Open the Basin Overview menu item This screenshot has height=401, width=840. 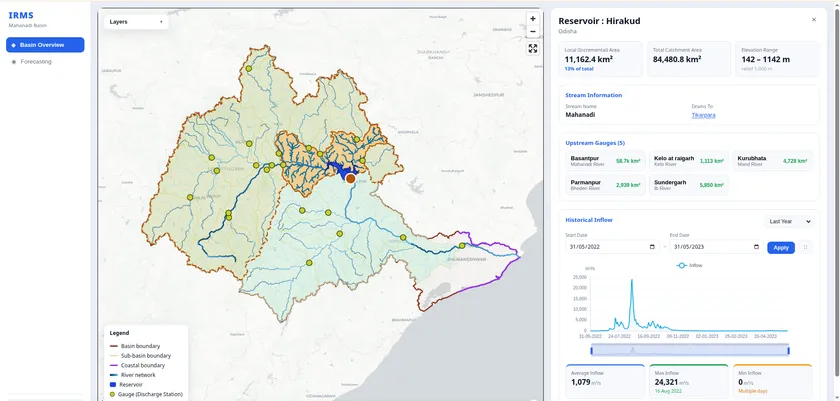tap(45, 45)
